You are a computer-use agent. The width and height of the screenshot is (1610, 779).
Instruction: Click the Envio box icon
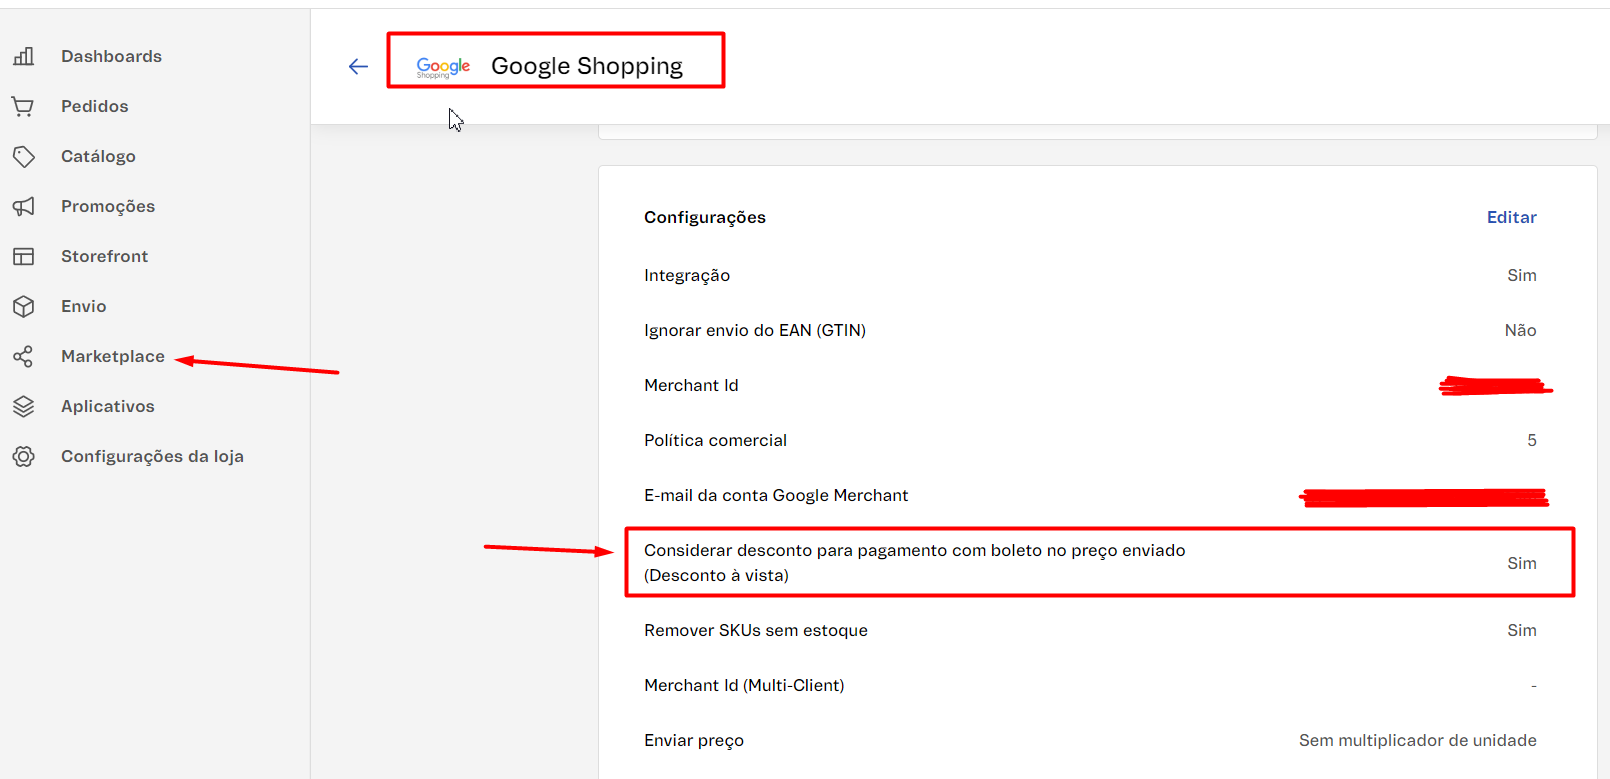(24, 306)
